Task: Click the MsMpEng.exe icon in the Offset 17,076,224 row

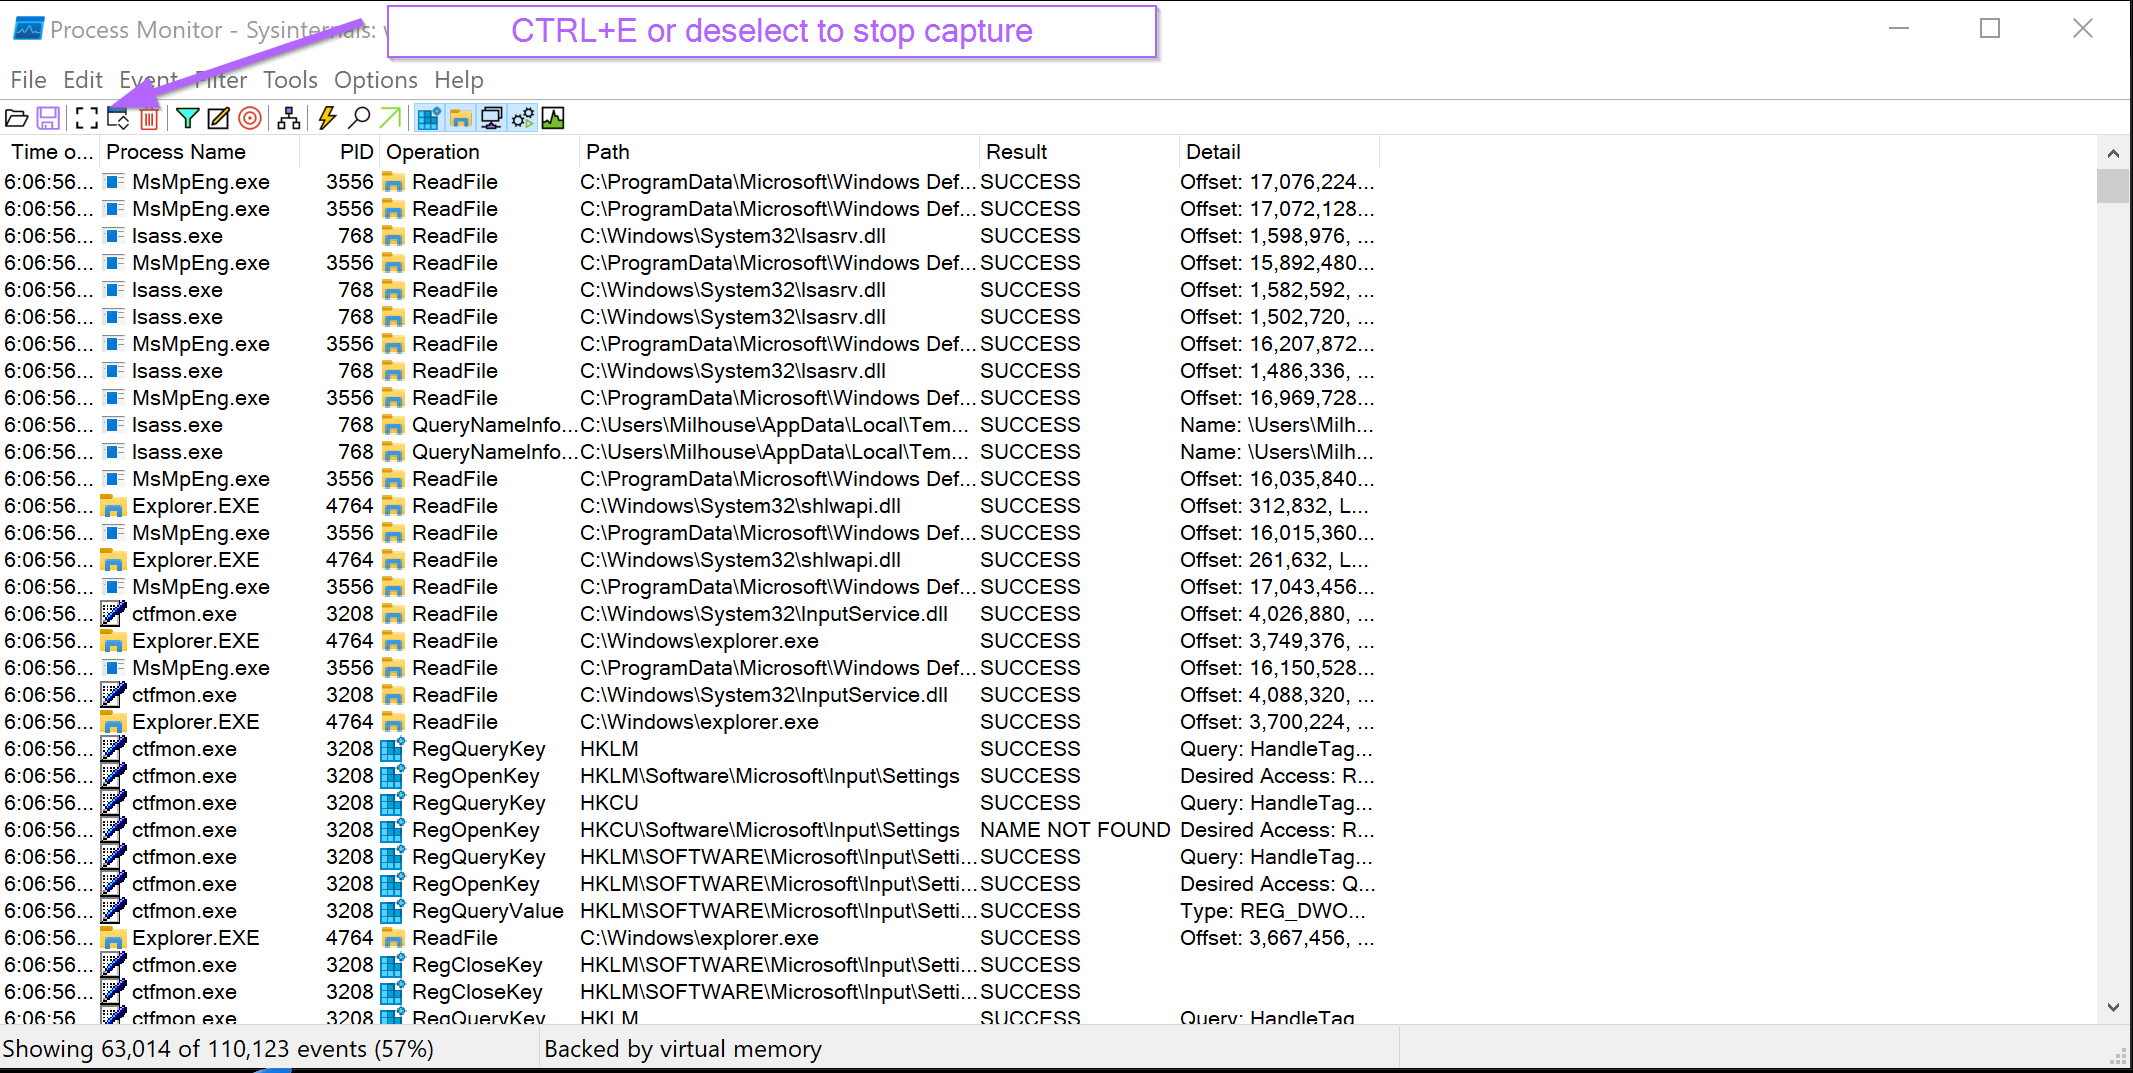Action: [x=114, y=182]
